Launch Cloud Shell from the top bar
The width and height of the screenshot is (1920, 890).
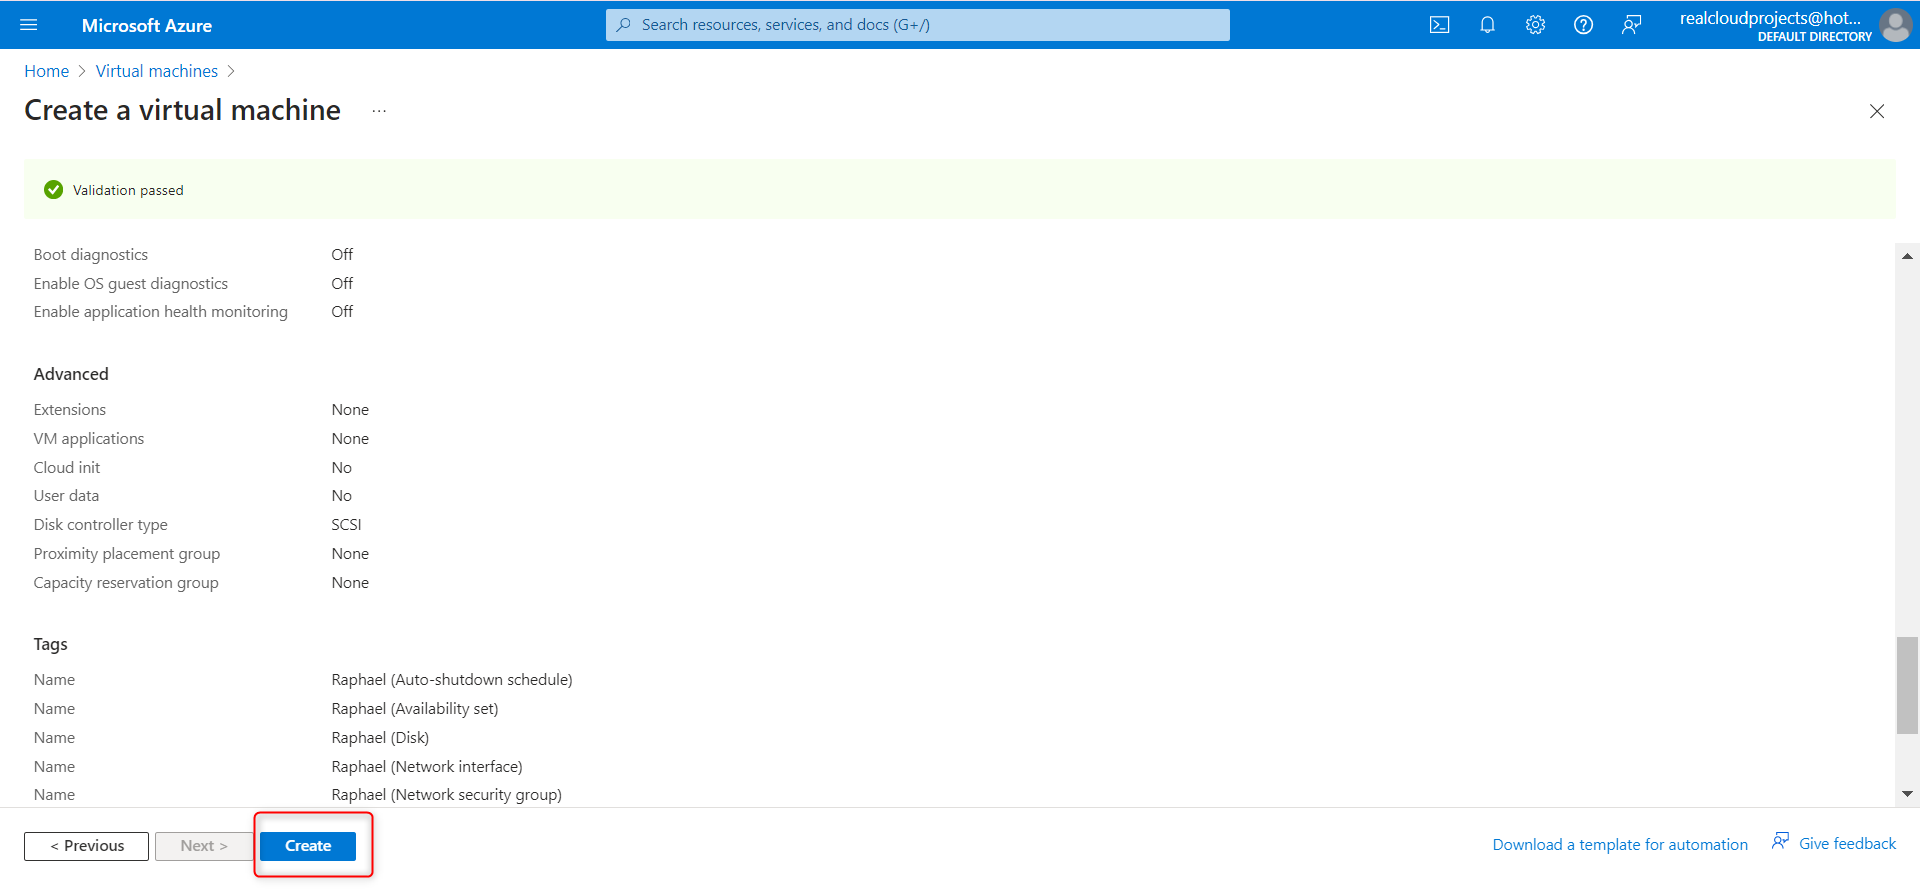[x=1440, y=25]
